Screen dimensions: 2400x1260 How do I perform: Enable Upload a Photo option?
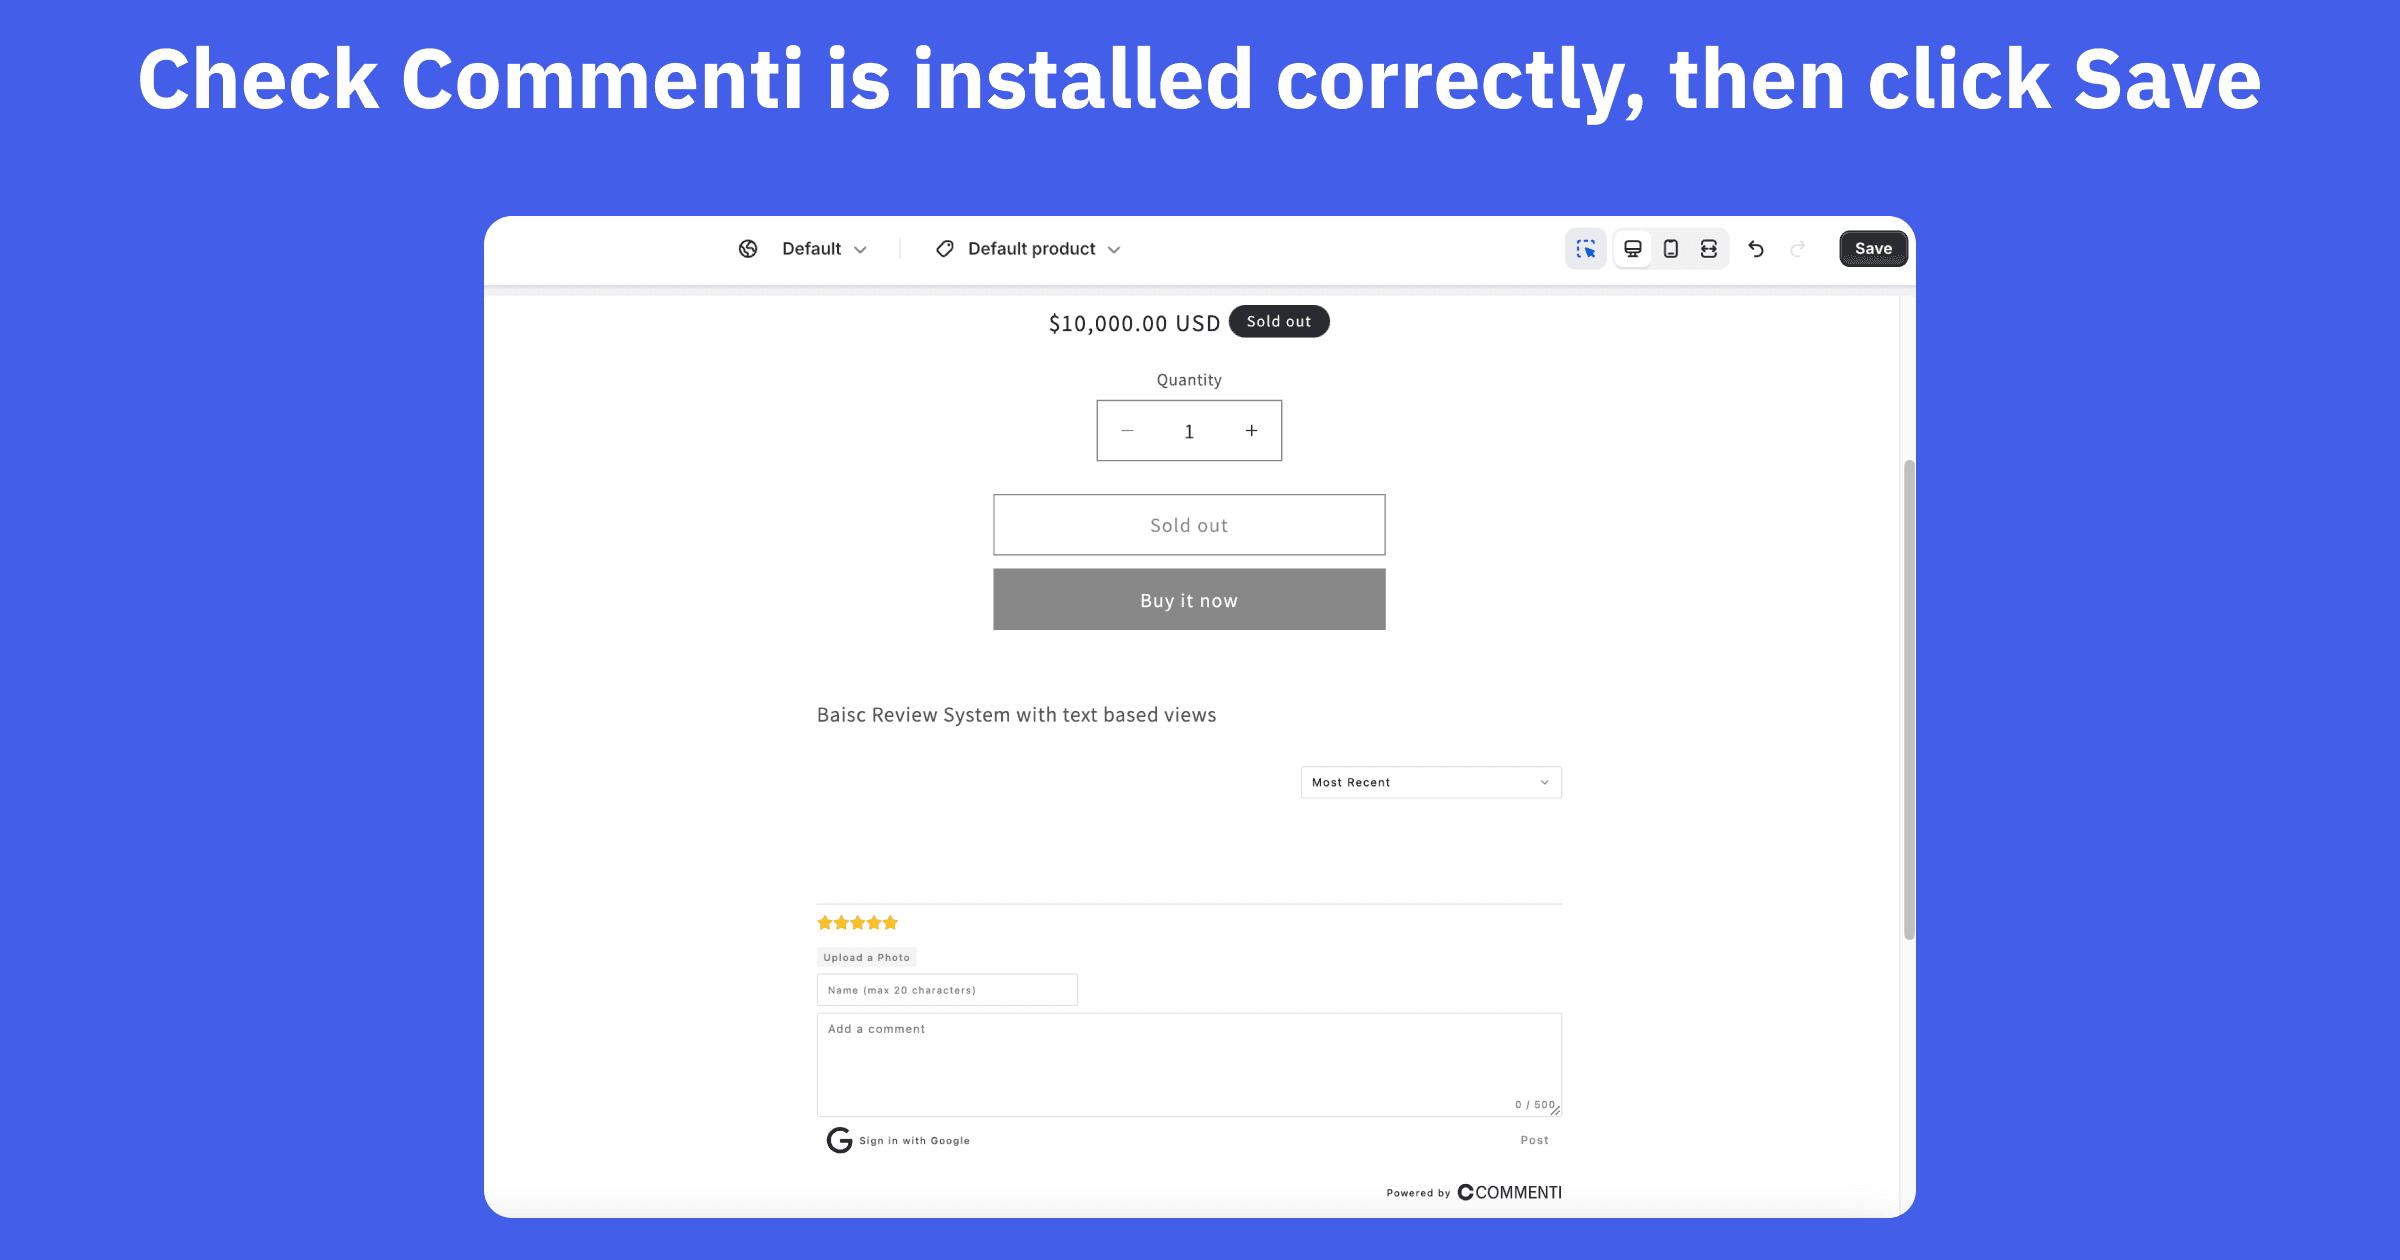pos(865,955)
